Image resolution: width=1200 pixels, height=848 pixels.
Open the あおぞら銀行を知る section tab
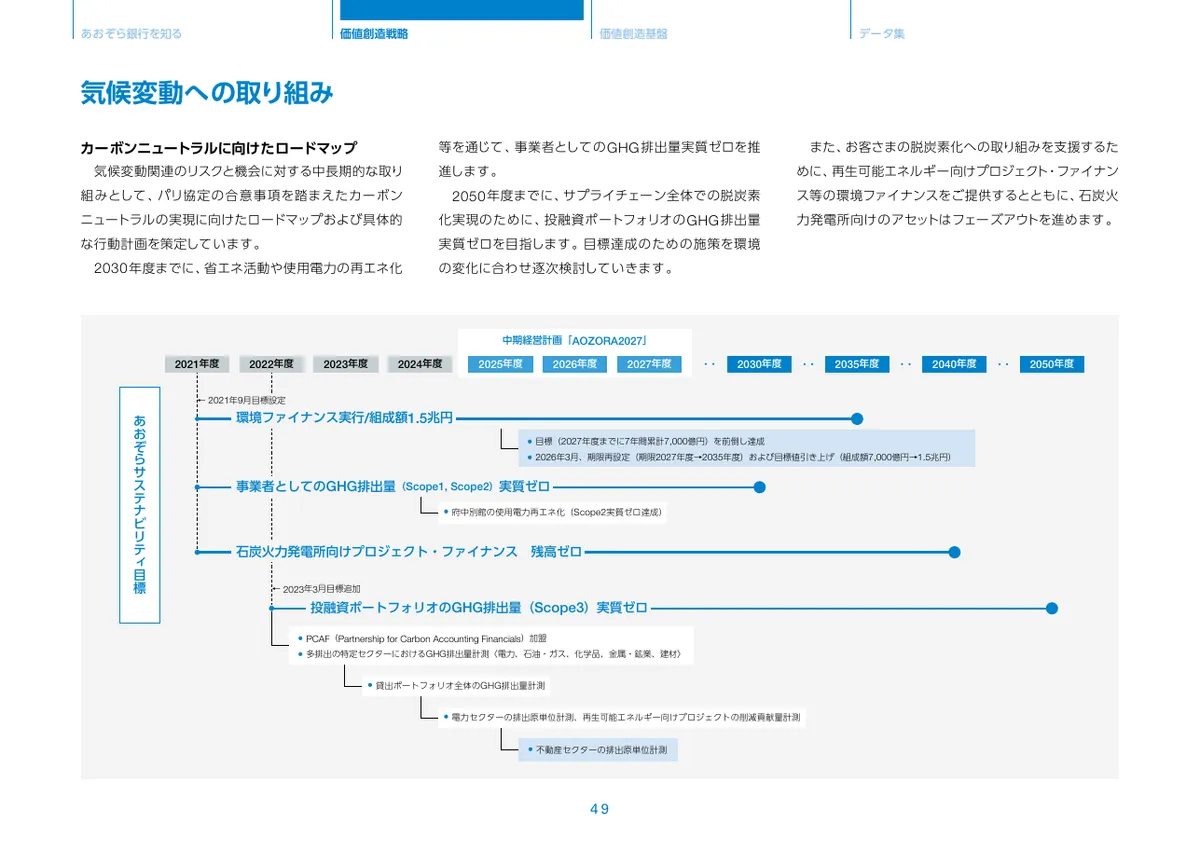point(131,33)
